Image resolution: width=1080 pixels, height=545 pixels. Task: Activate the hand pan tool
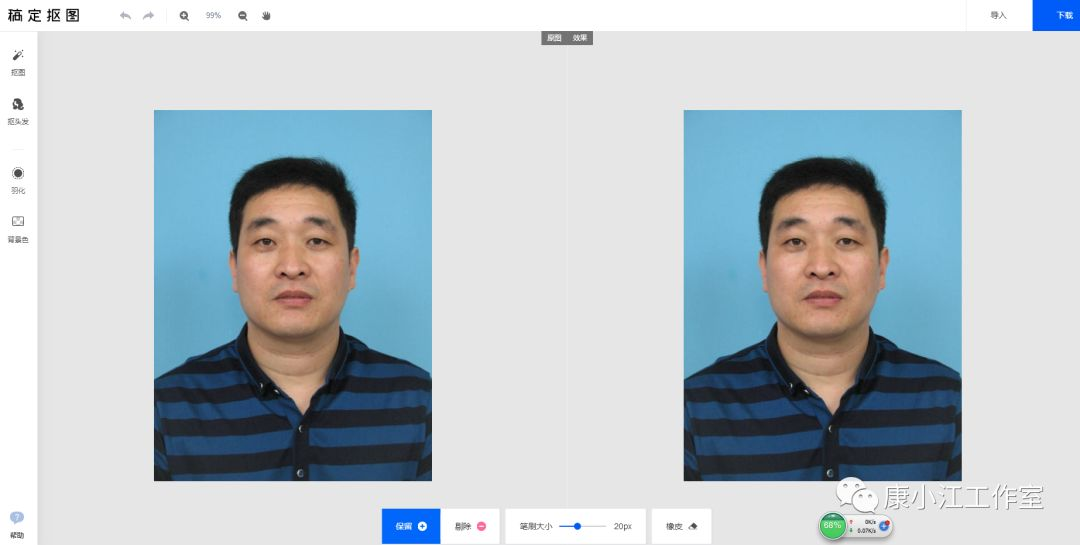point(266,16)
